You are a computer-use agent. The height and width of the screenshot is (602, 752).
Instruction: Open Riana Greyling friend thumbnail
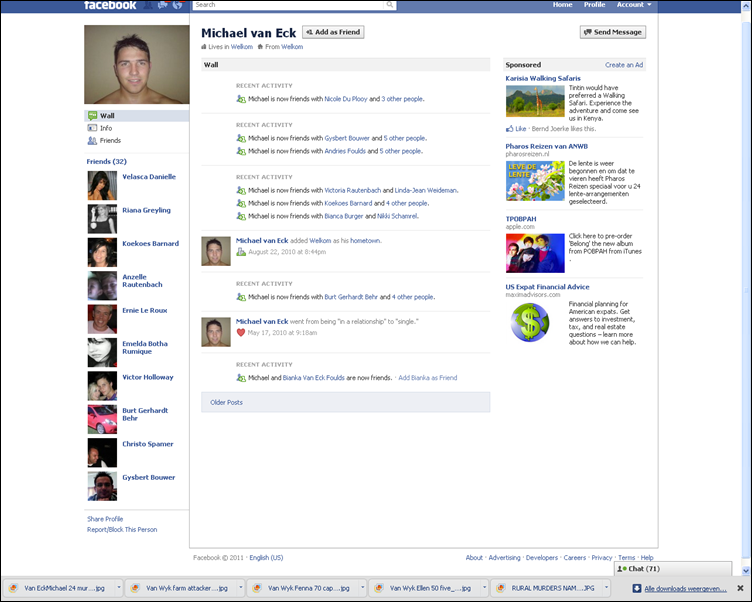coord(102,219)
